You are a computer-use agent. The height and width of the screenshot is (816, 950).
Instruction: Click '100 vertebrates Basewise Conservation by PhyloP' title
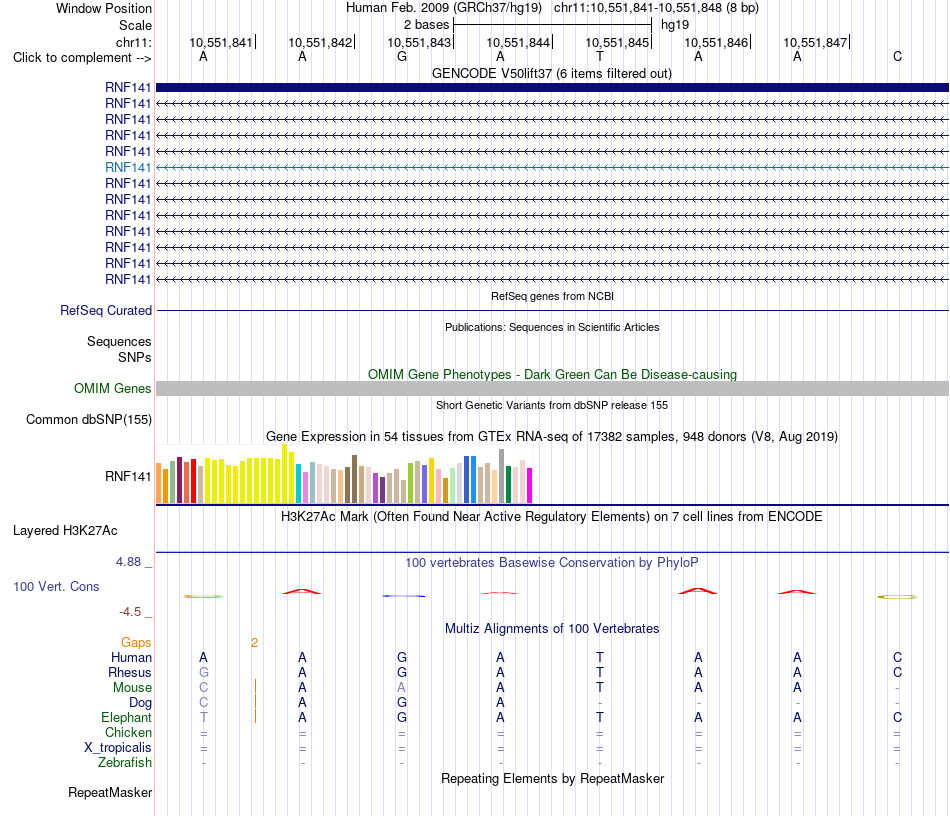pyautogui.click(x=552, y=563)
